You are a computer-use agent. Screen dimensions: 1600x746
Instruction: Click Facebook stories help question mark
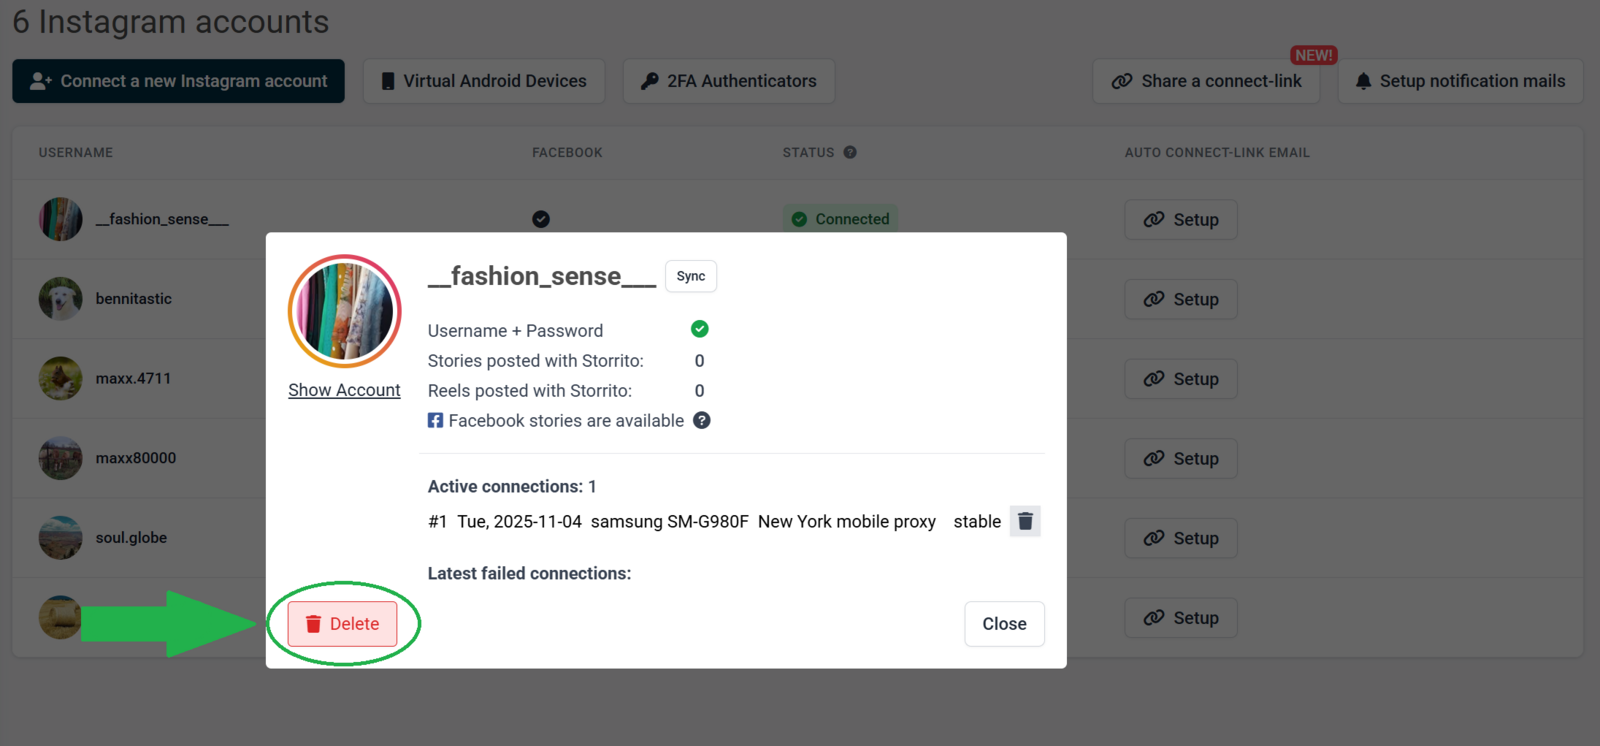click(x=702, y=421)
